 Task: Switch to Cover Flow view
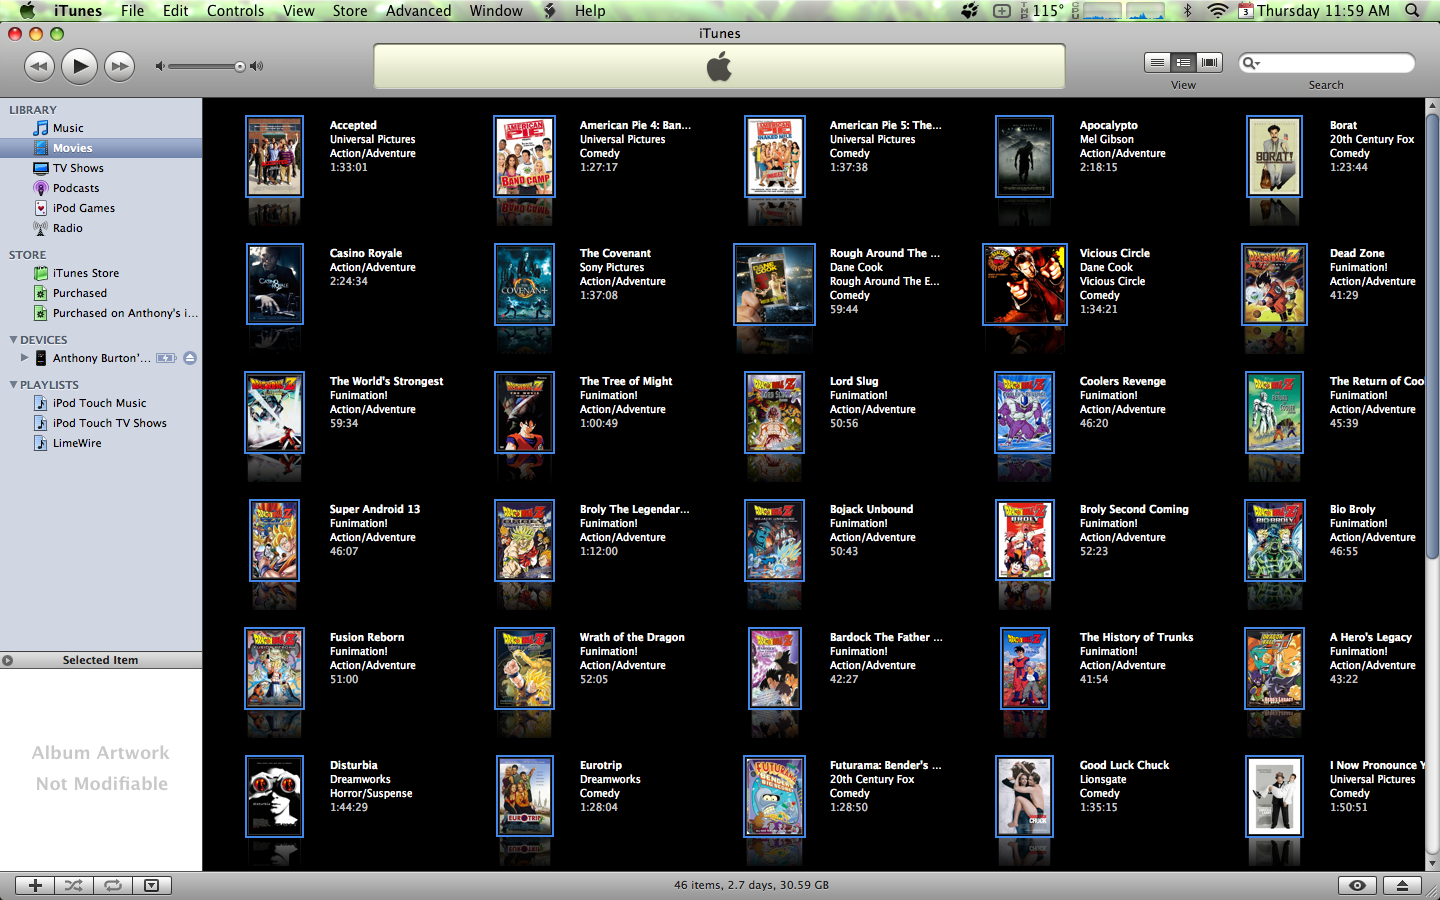pos(1210,63)
